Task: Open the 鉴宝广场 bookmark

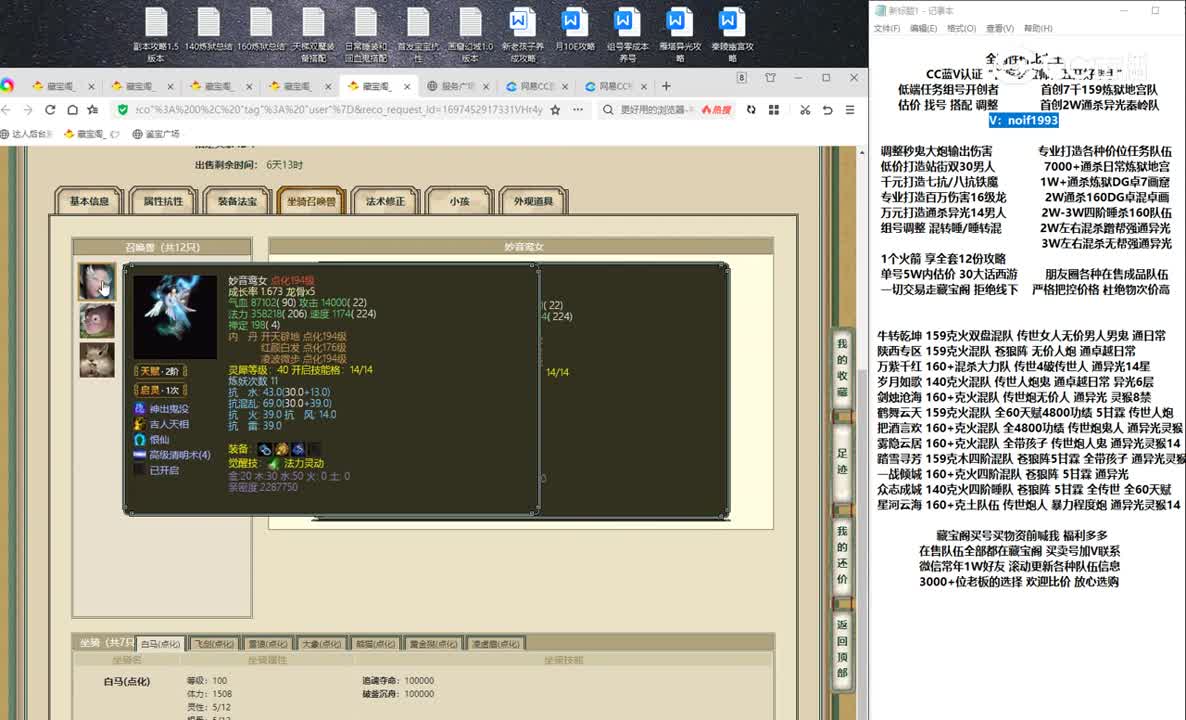Action: 156,134
